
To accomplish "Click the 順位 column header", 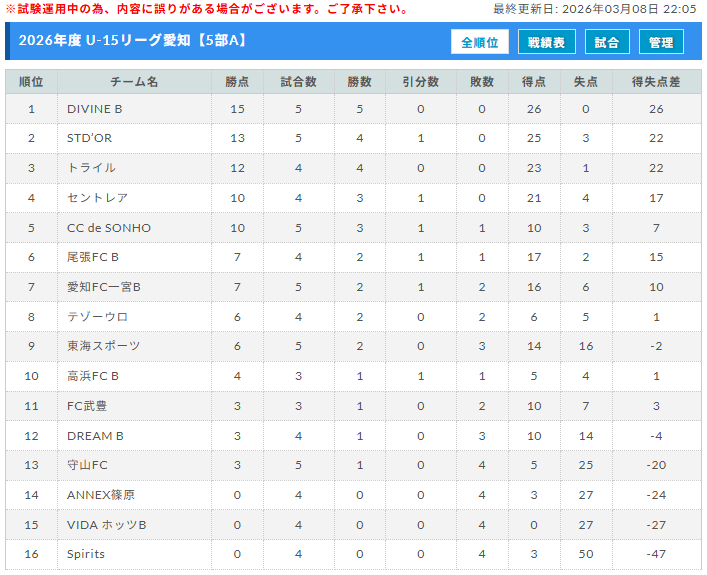I will point(31,82).
